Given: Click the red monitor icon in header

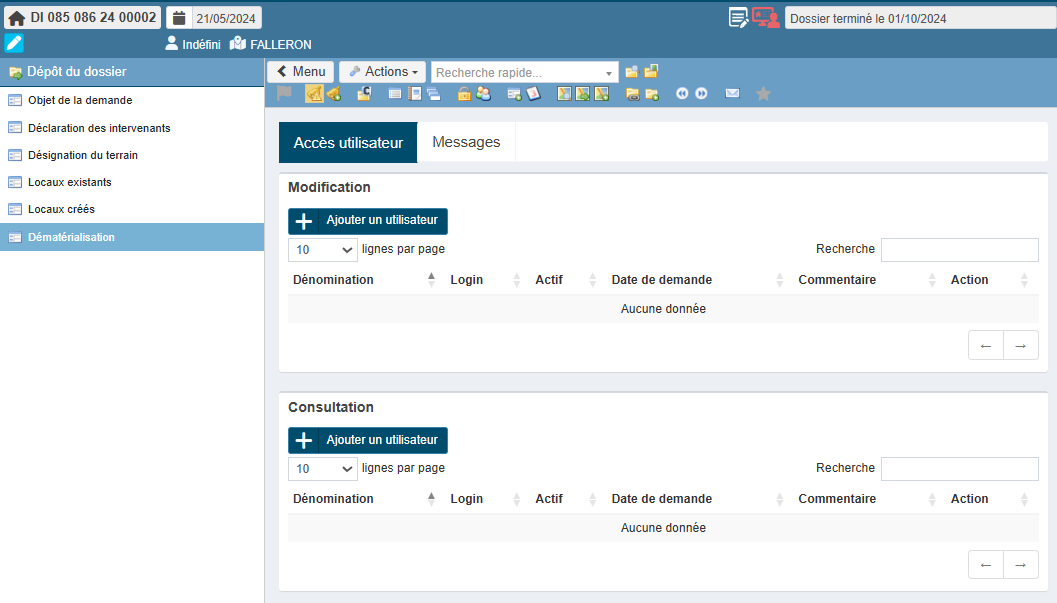Looking at the screenshot, I should coord(765,18).
